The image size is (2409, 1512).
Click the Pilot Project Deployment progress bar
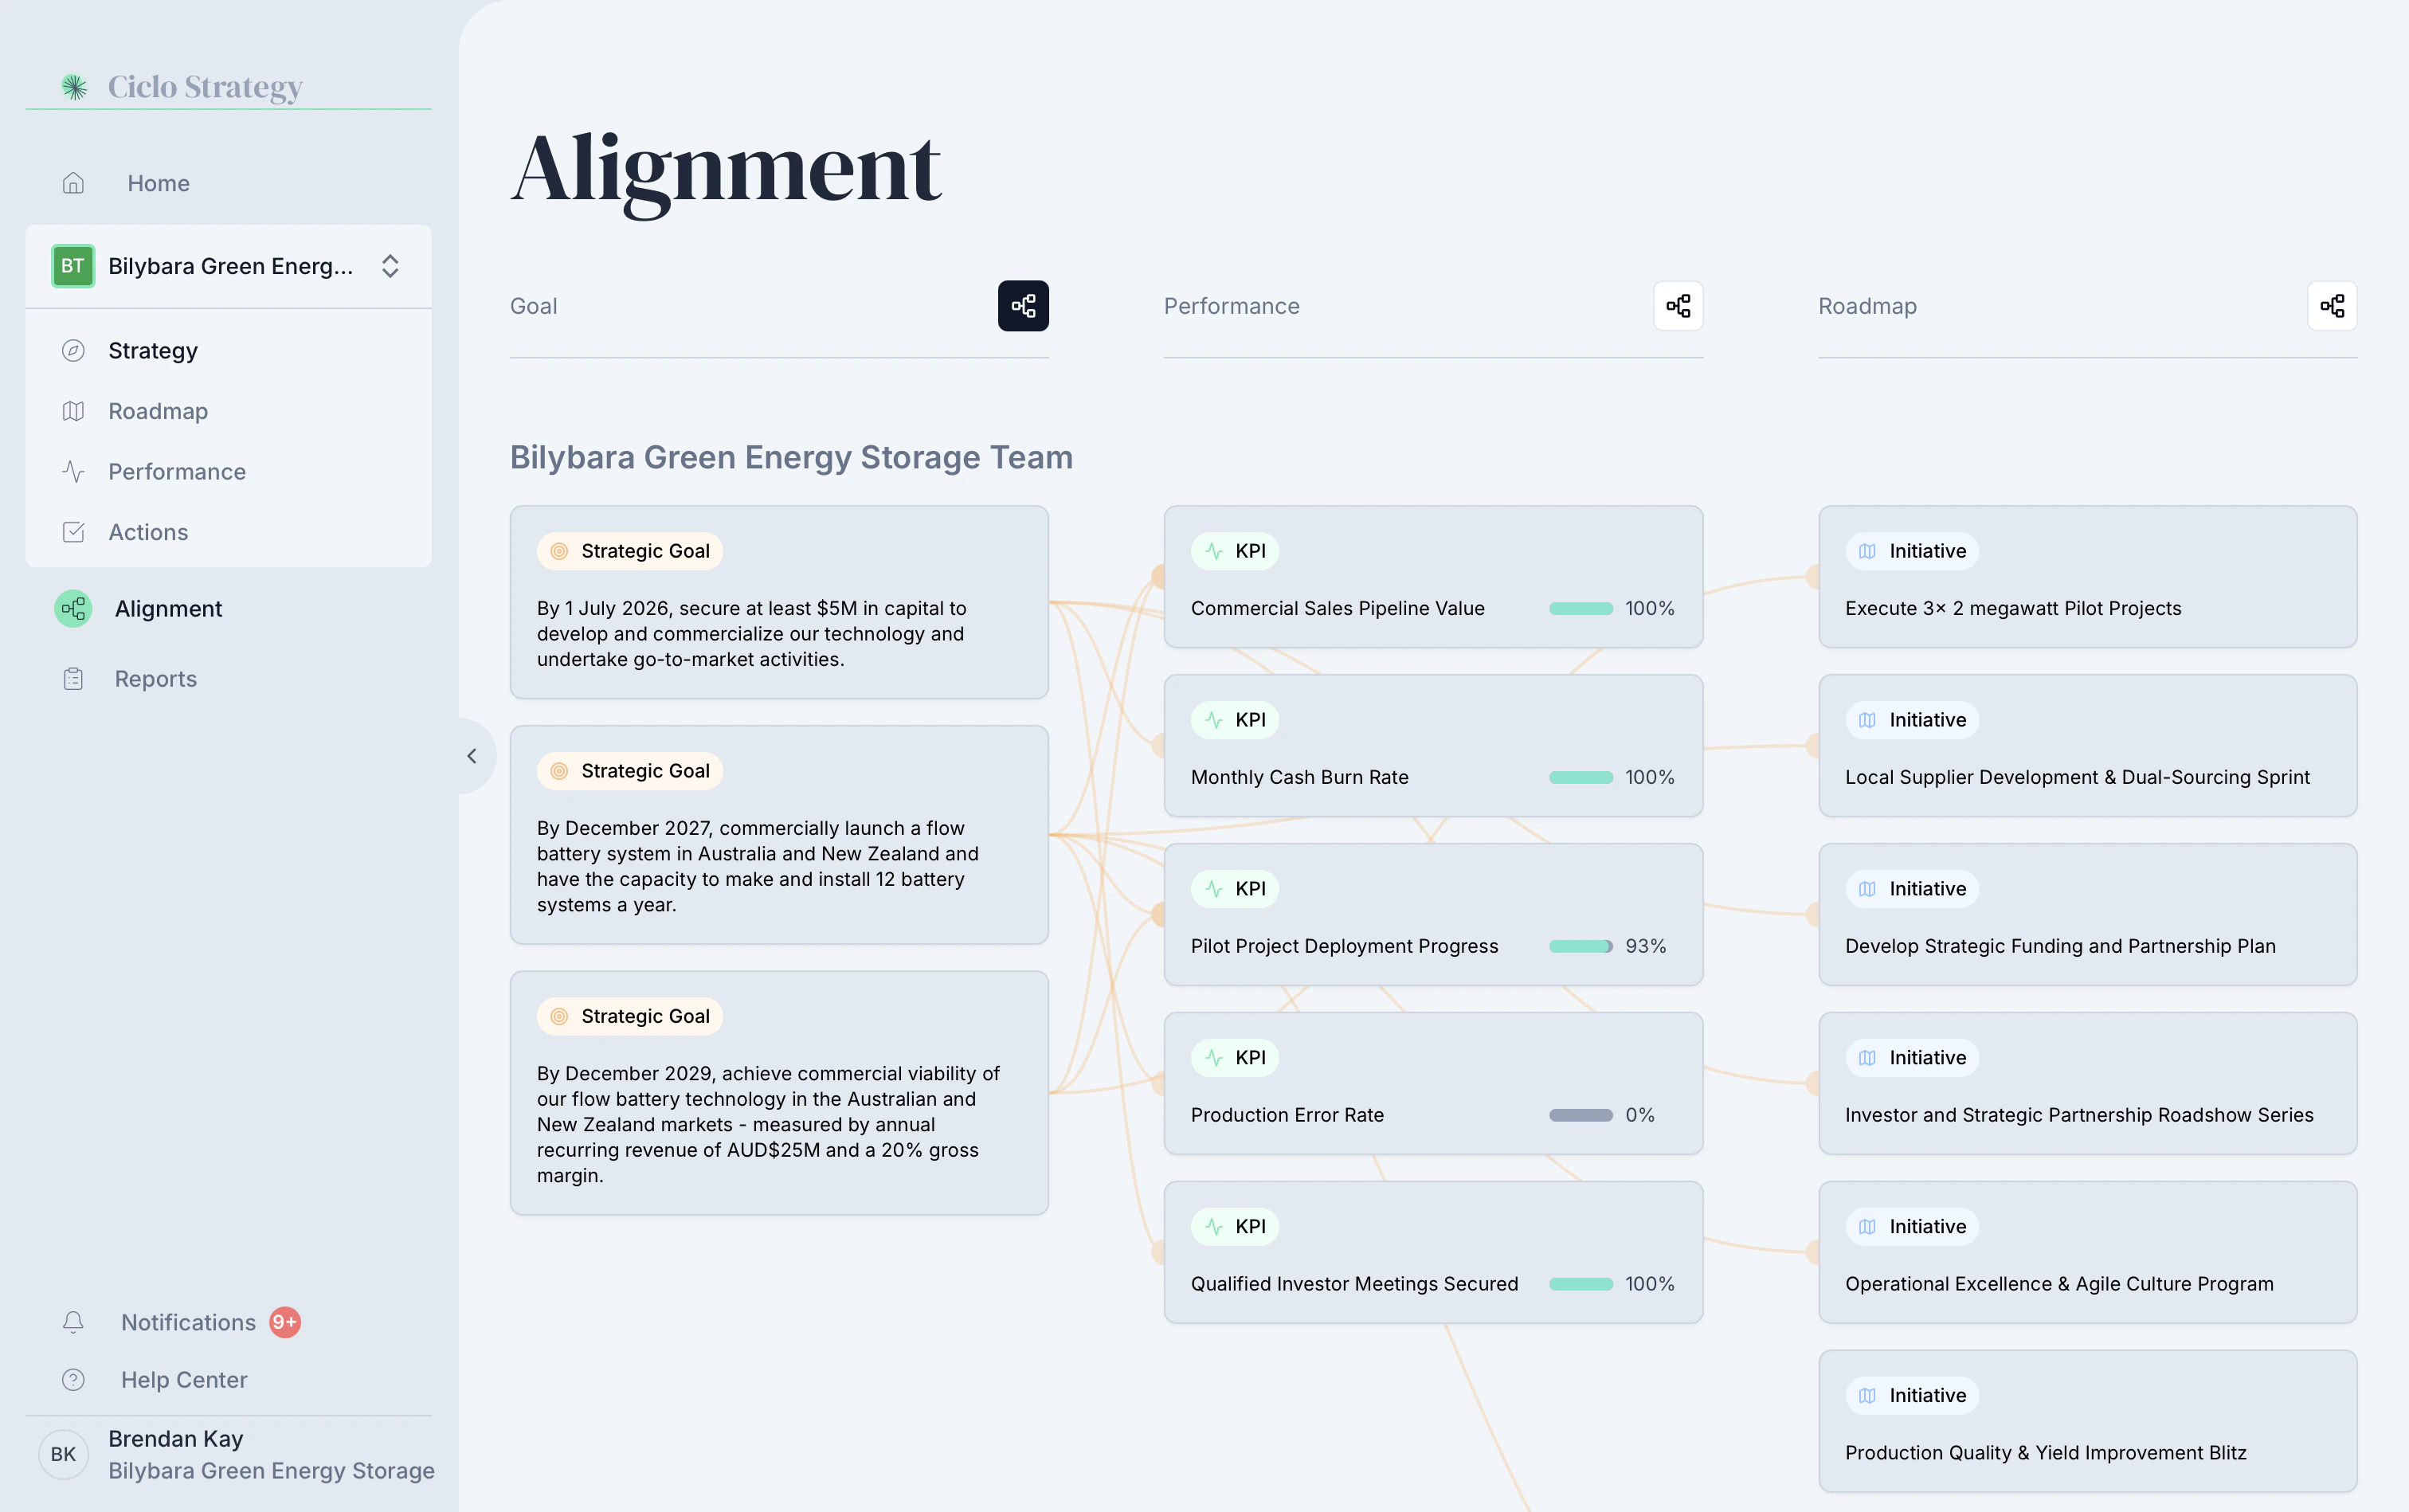[x=1580, y=946]
